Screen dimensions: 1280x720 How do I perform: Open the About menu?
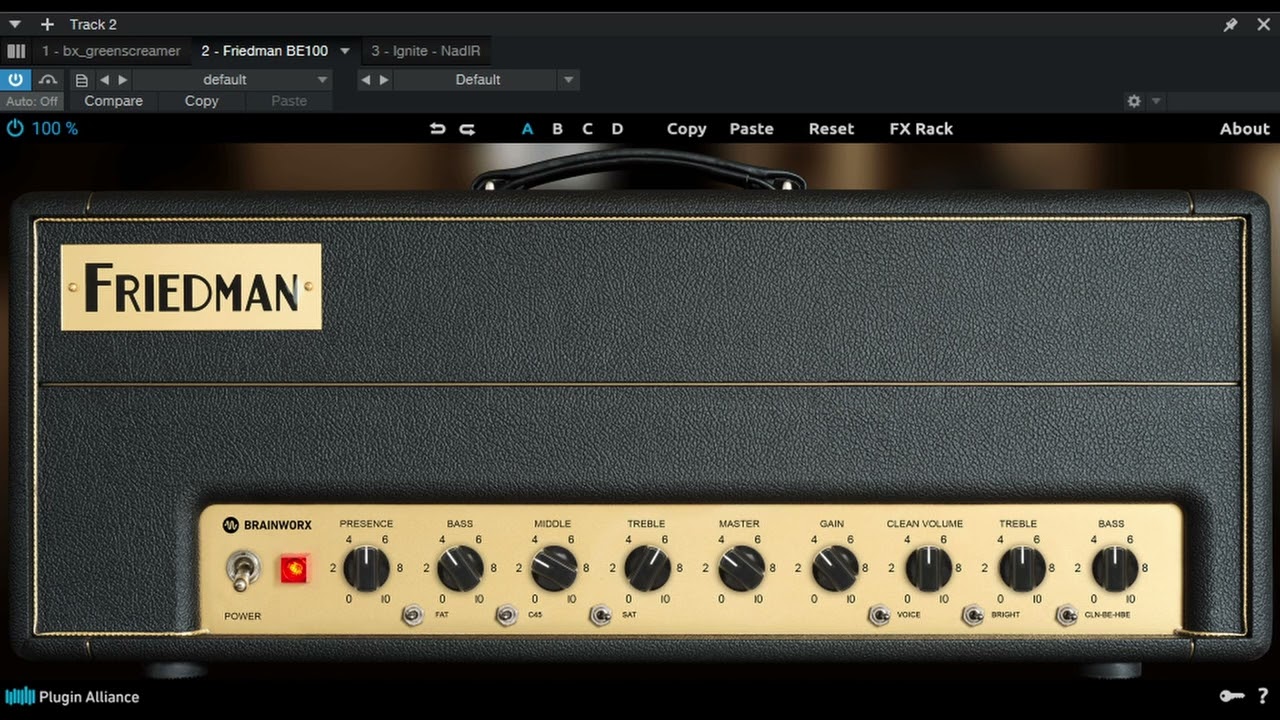1245,129
